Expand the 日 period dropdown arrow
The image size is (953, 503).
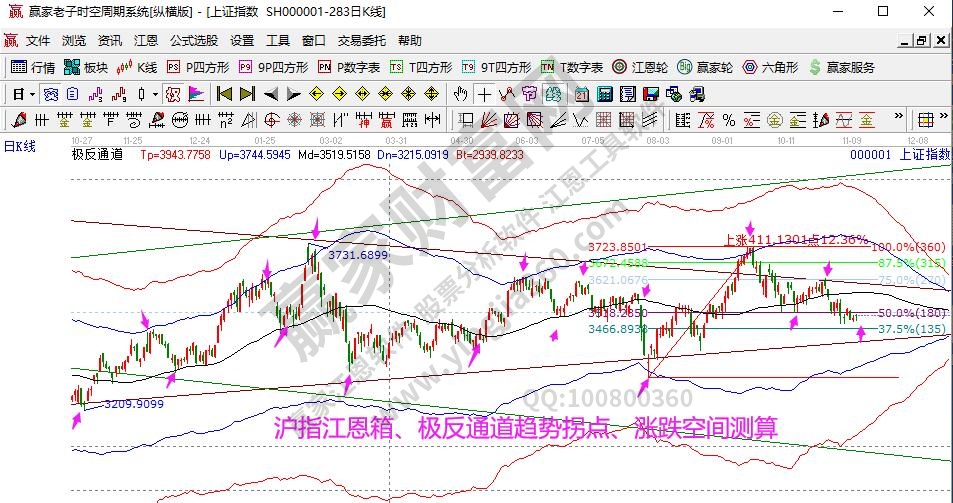(x=33, y=94)
